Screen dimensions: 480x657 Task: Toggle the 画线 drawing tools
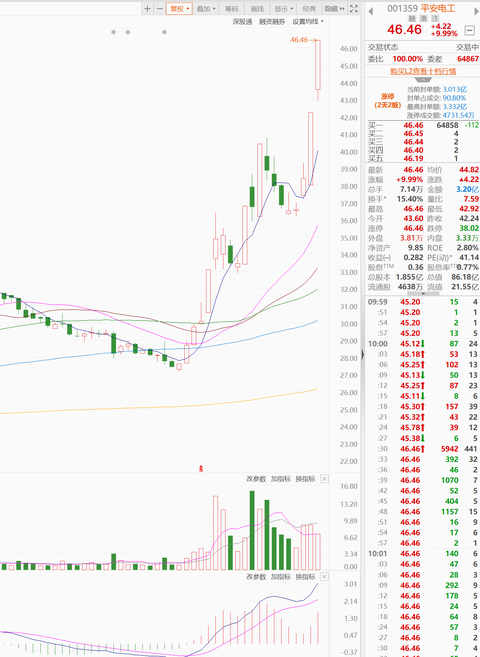(x=257, y=8)
